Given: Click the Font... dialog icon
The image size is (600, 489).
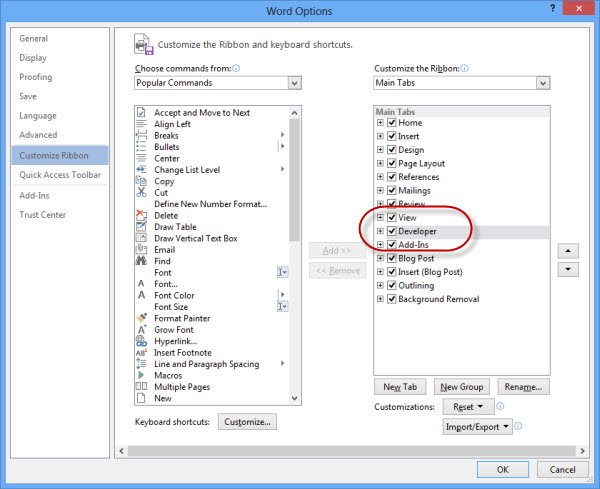Looking at the screenshot, I should [x=141, y=284].
